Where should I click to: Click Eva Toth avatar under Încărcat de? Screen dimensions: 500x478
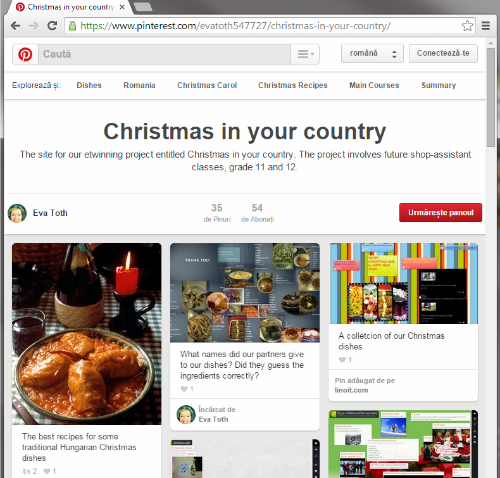186,414
